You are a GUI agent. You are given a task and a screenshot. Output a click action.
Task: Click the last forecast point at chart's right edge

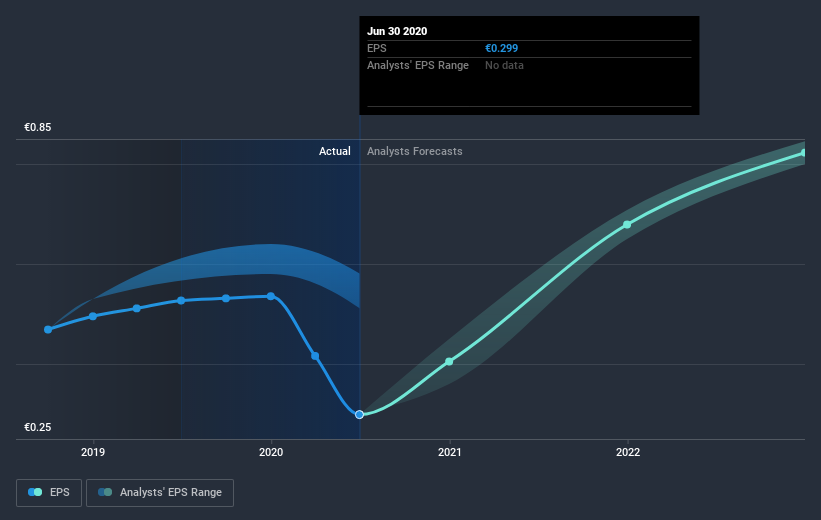coord(804,153)
